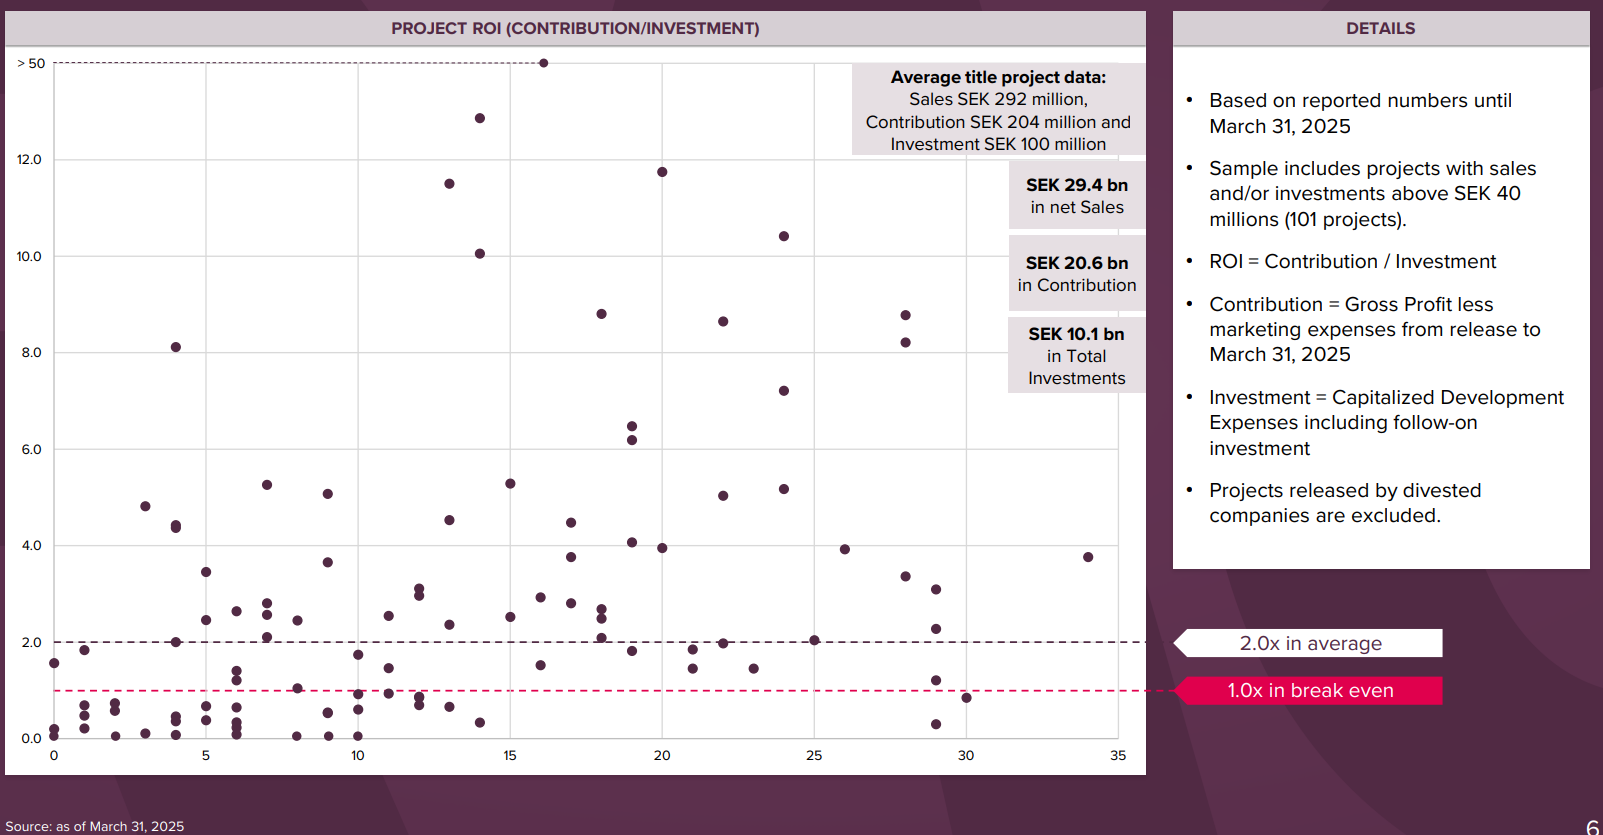Click the '> 50' y-axis label

(x=31, y=63)
